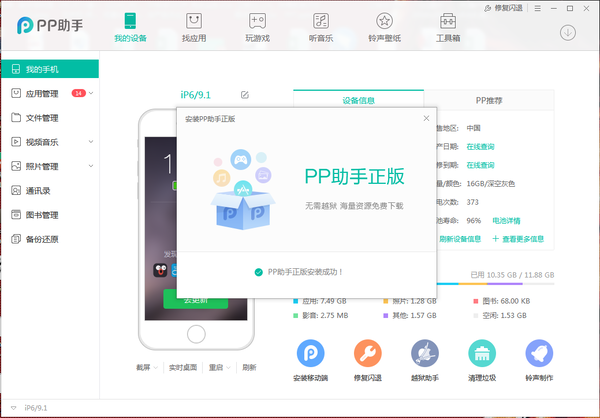Open the 截屏 screenshot dropdown

pyautogui.click(x=147, y=367)
